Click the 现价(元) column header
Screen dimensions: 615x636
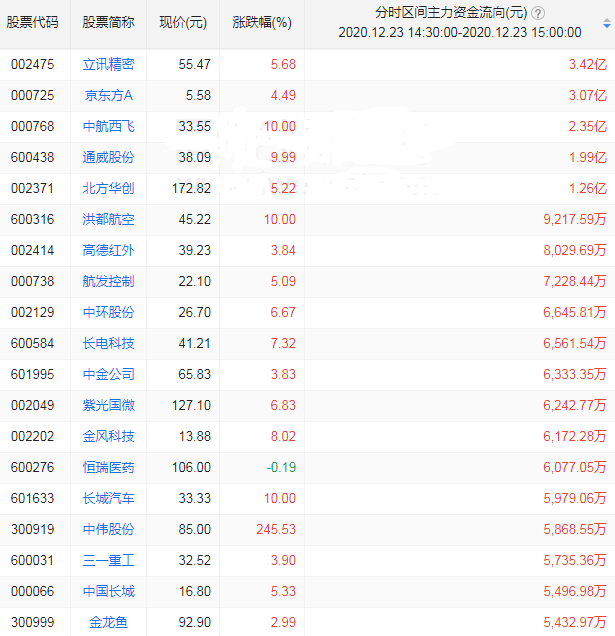click(x=183, y=23)
